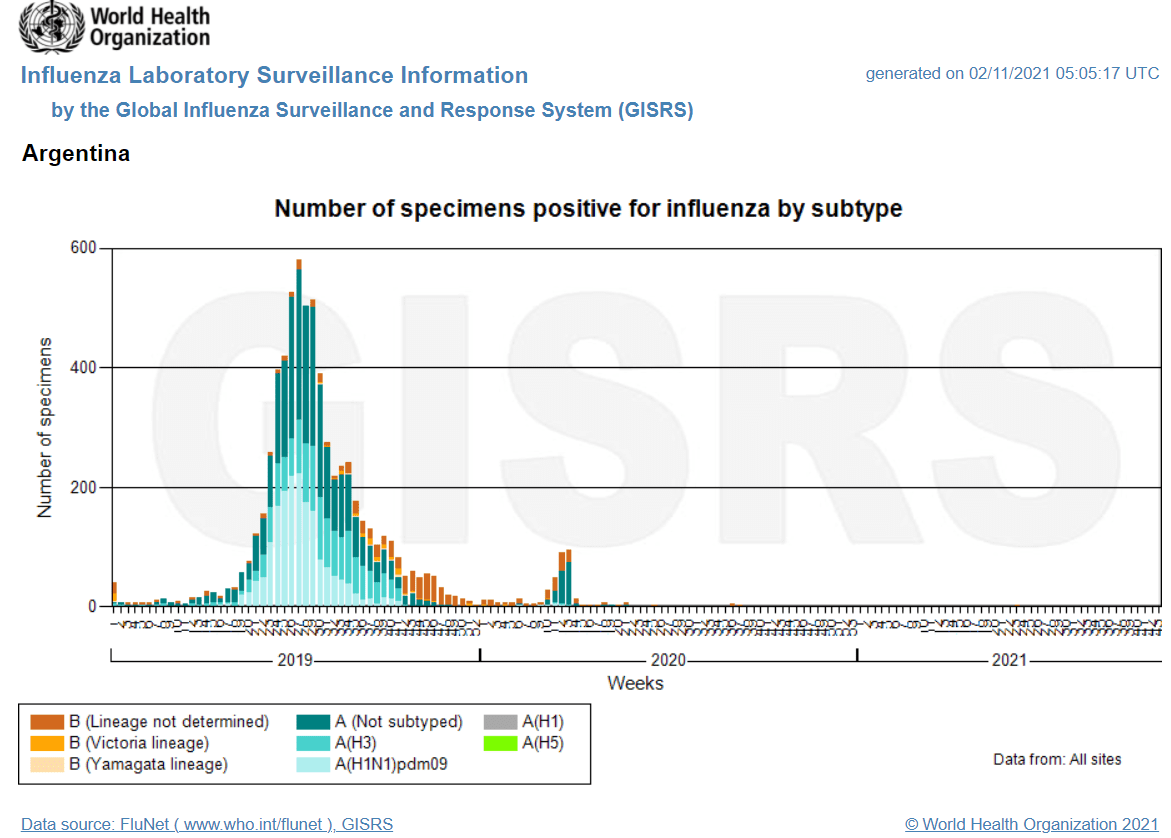
Task: Click the chart title about specimens by subtype
Action: (588, 209)
